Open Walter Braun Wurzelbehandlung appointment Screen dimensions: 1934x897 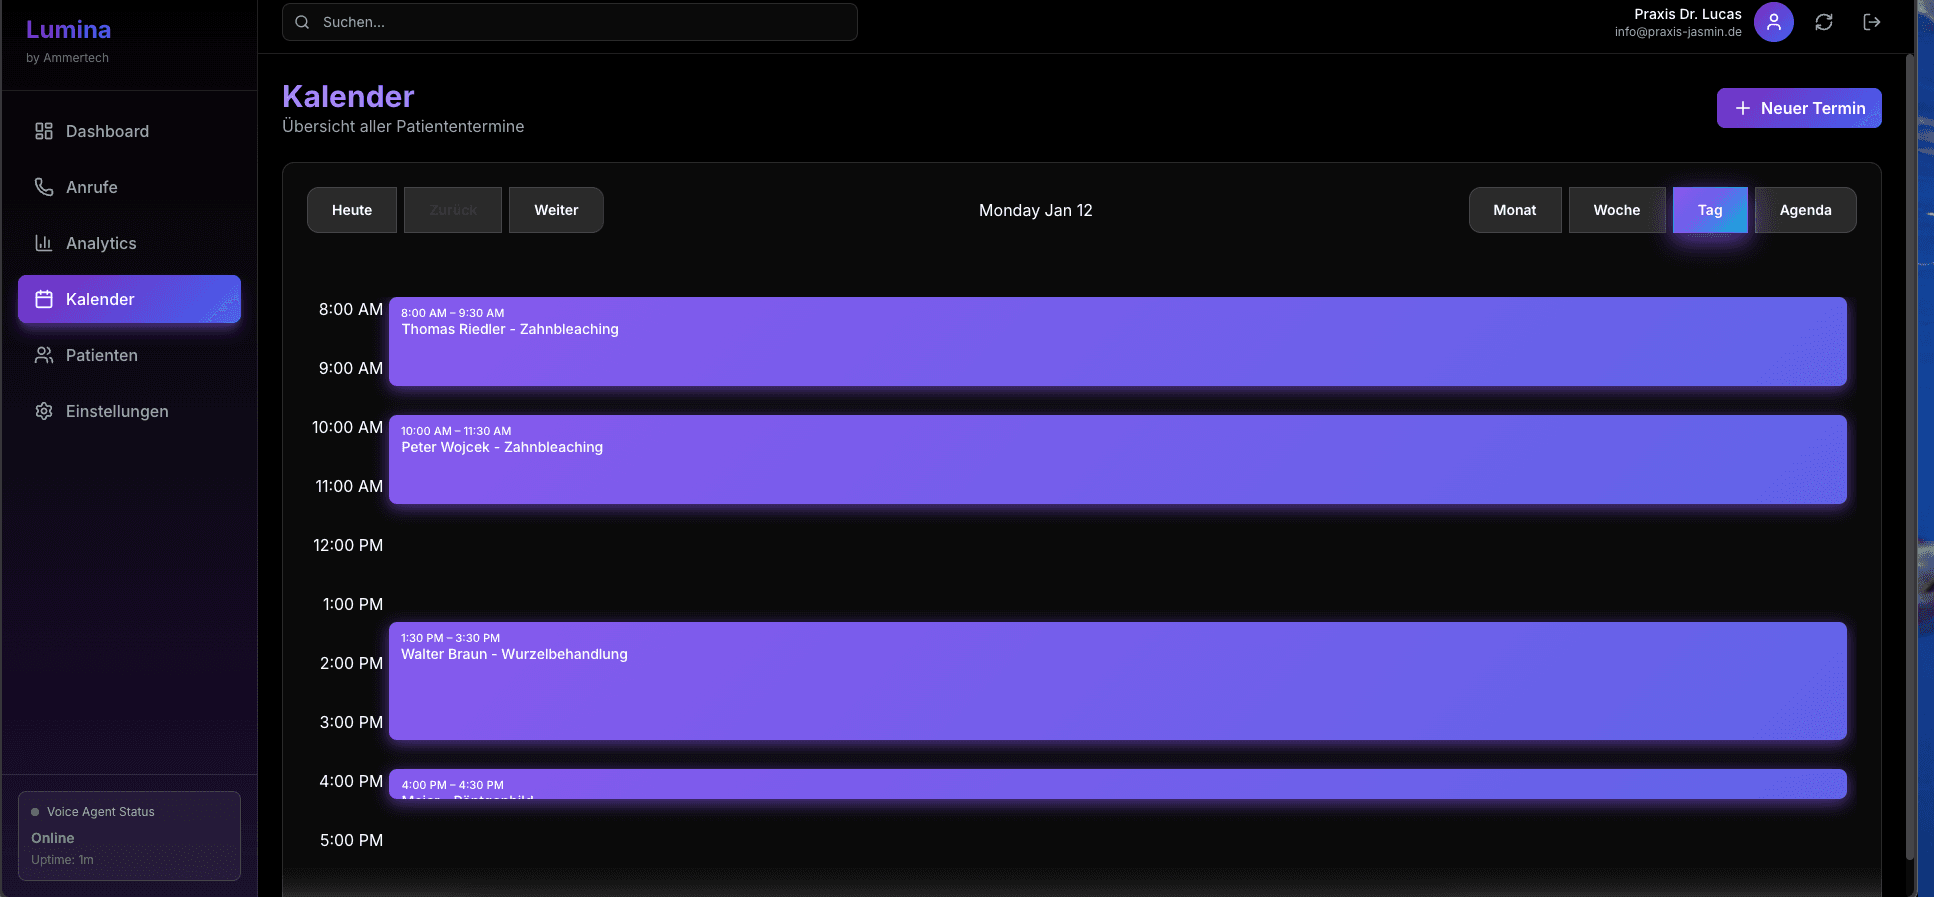pyautogui.click(x=1117, y=681)
